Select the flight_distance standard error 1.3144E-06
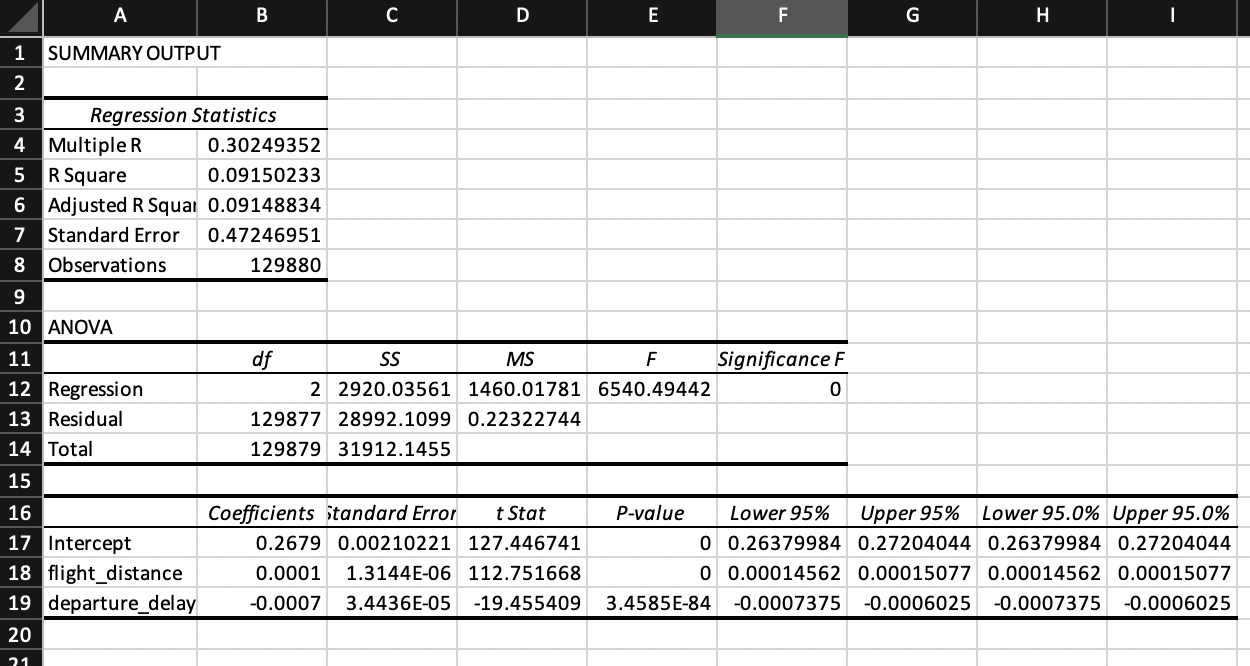The image size is (1250, 666). (392, 573)
